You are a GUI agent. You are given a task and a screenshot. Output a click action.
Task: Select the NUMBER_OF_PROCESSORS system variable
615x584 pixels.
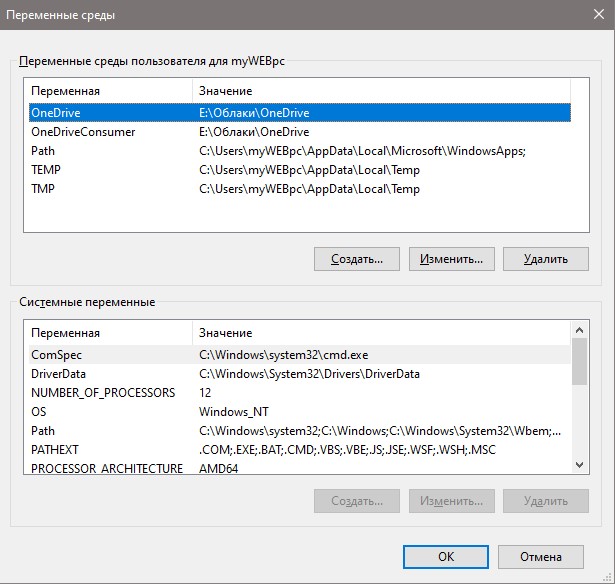tap(300, 393)
